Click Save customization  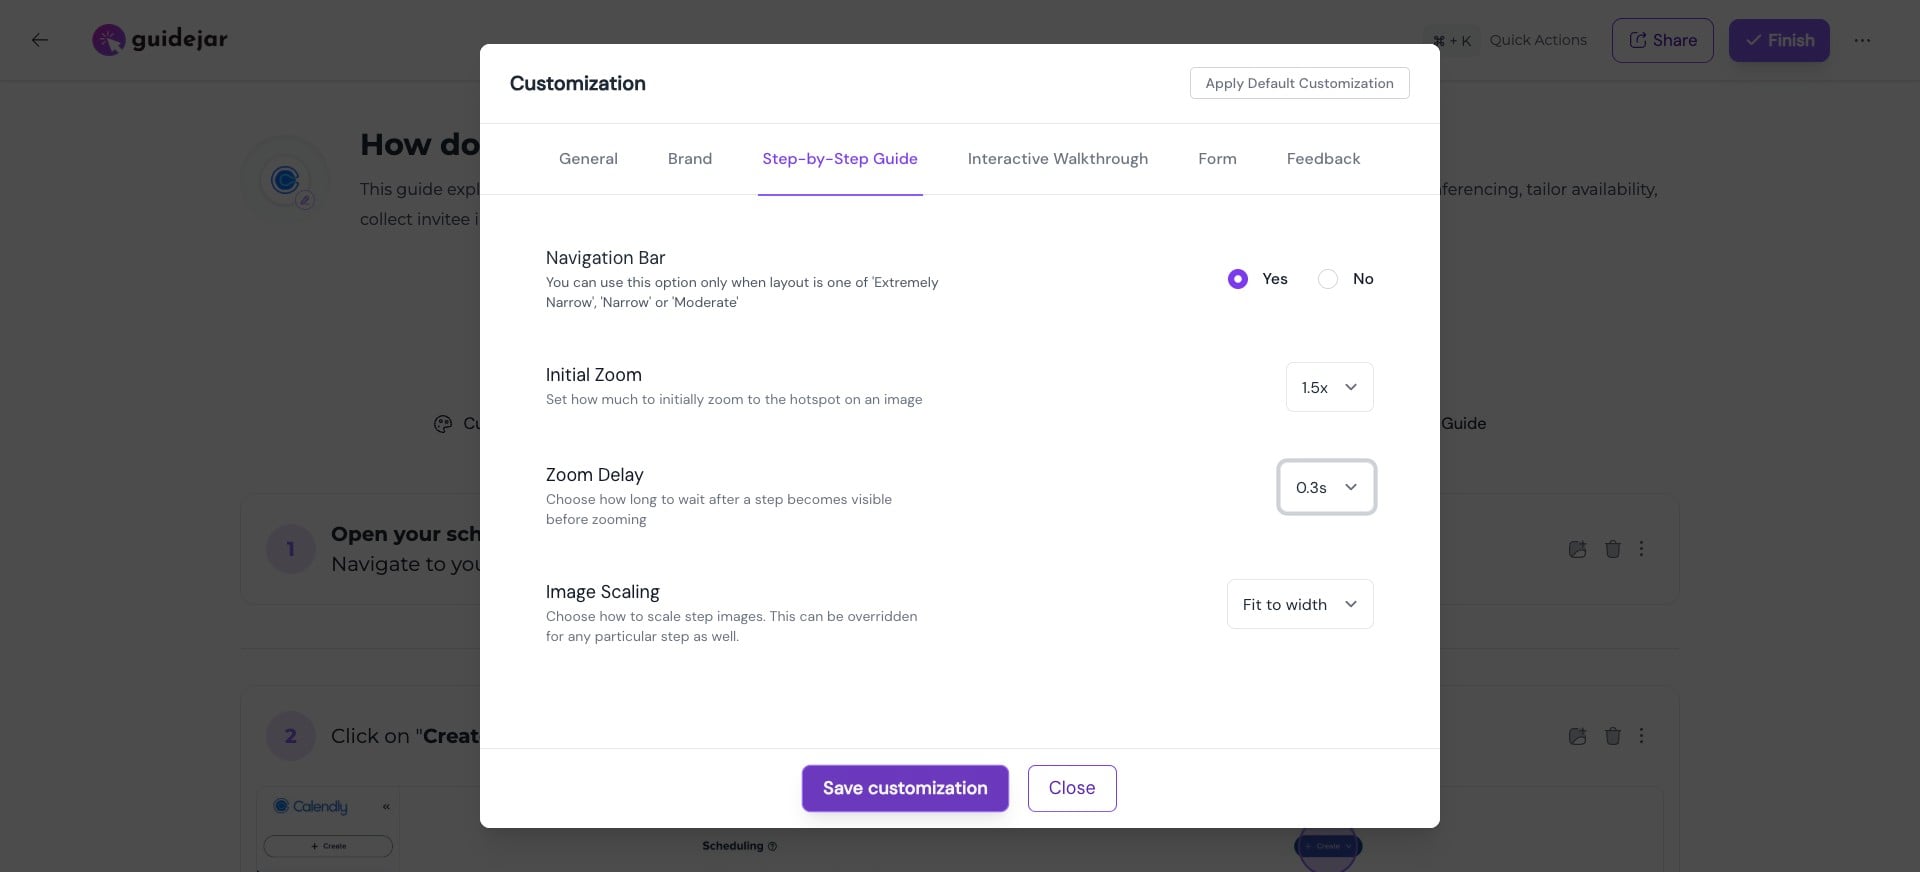pyautogui.click(x=904, y=788)
